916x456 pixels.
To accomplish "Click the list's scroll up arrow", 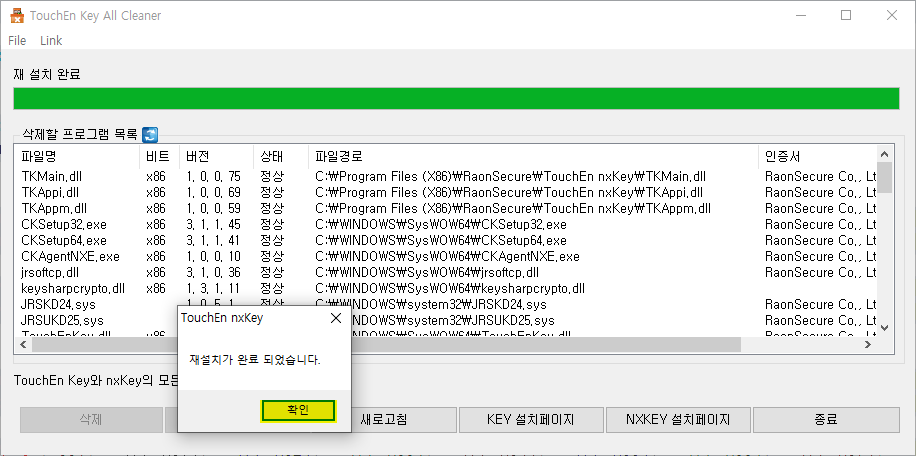I will click(x=884, y=154).
